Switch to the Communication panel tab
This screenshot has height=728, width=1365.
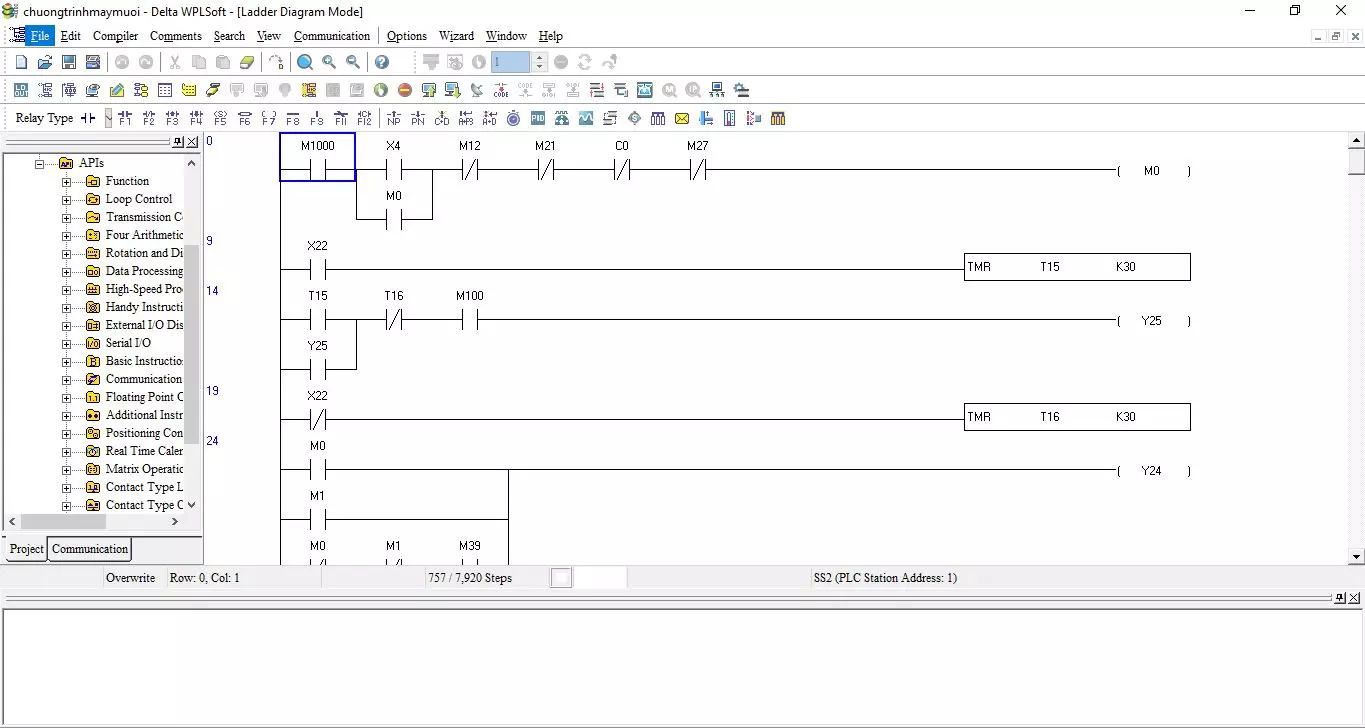tap(90, 549)
